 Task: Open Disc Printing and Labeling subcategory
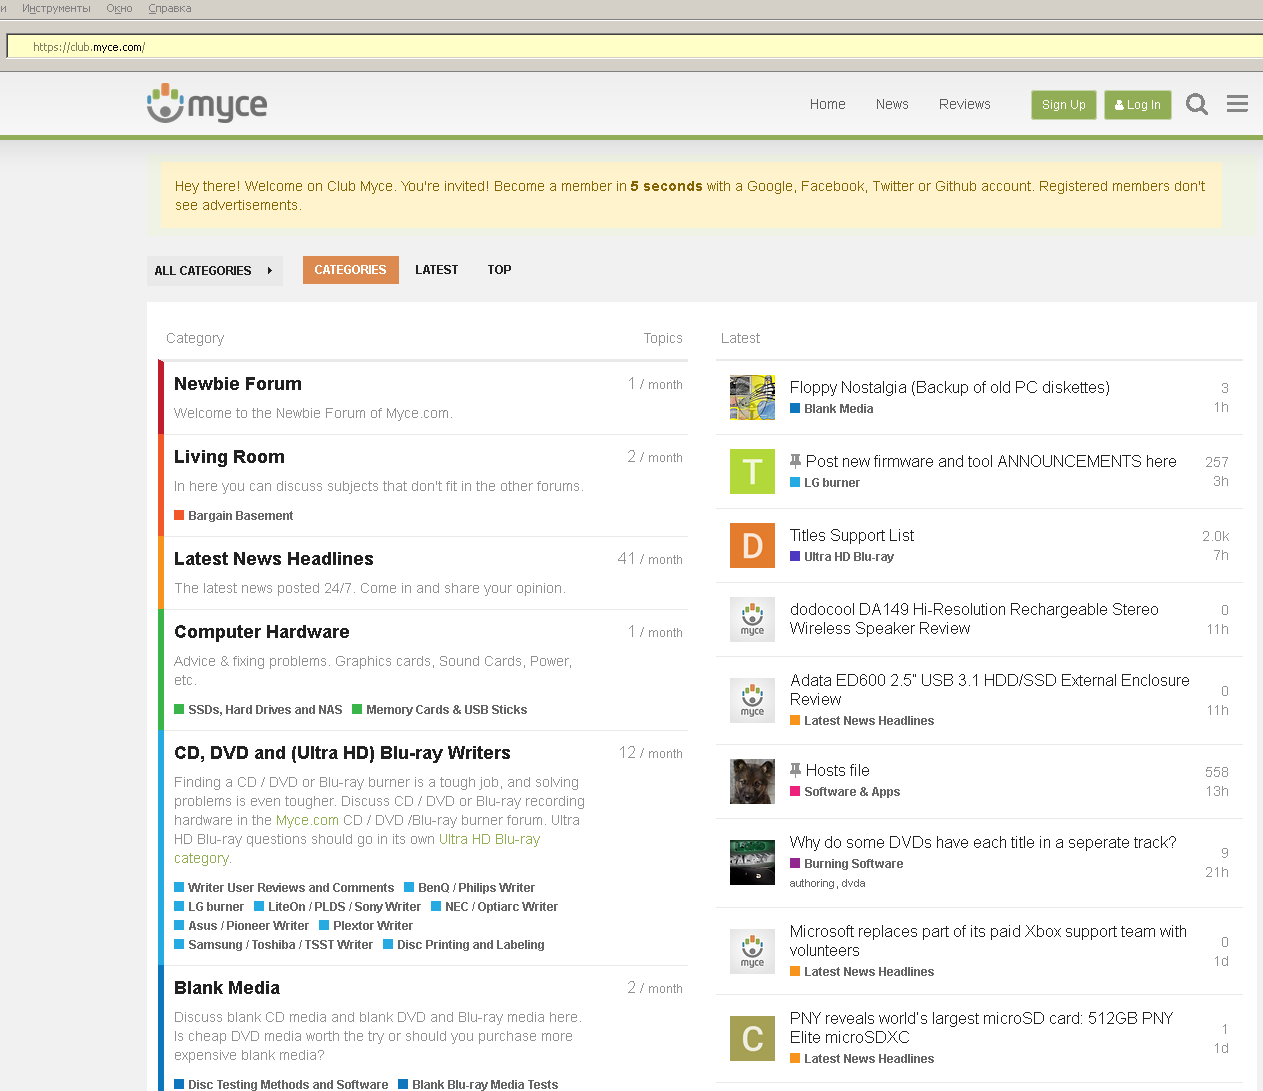point(464,945)
